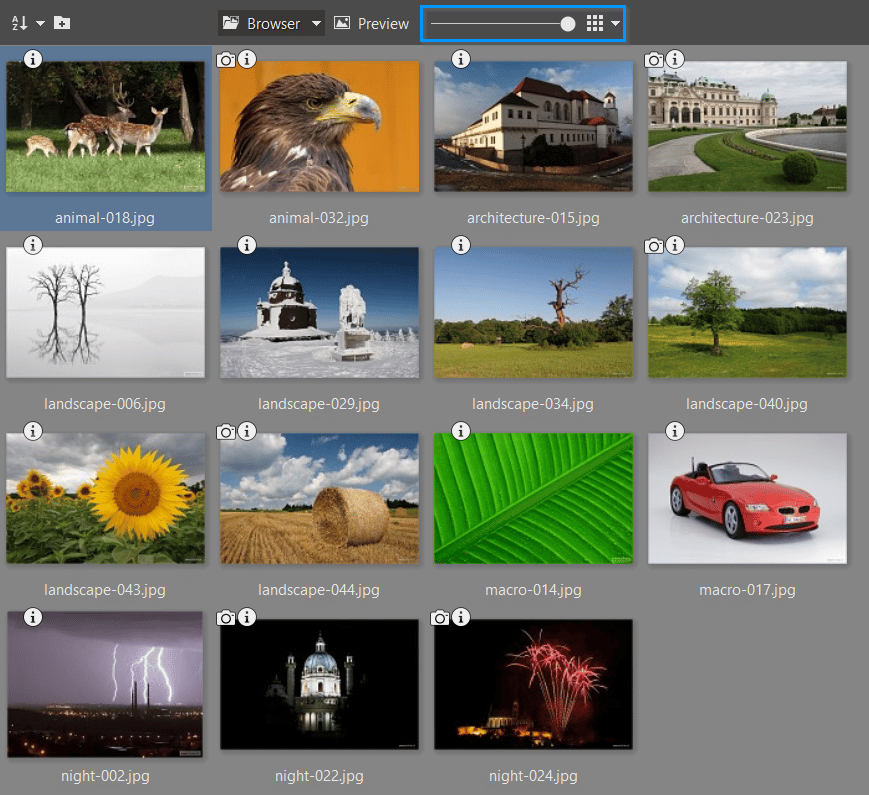Click camera icon on architecture-023.jpg
This screenshot has height=795, width=869.
(x=653, y=59)
